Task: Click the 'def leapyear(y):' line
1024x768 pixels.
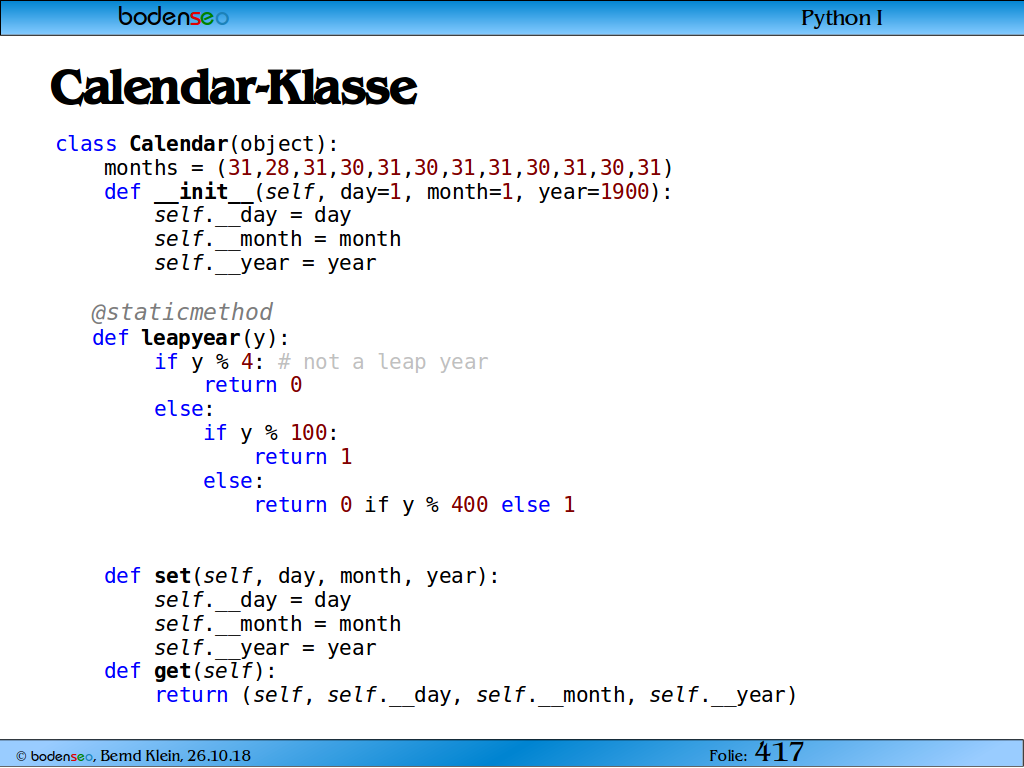Action: [x=191, y=338]
